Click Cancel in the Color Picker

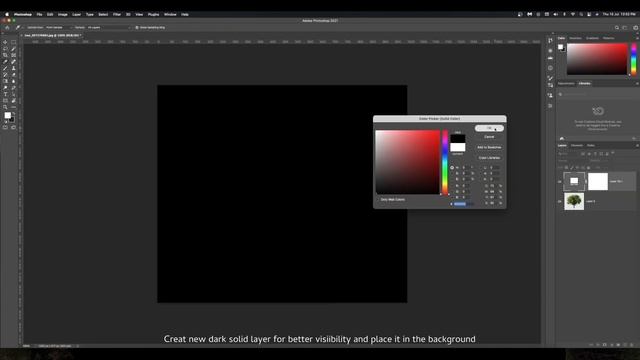tap(489, 137)
